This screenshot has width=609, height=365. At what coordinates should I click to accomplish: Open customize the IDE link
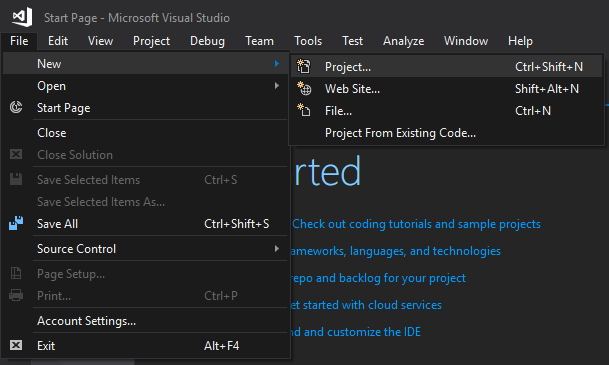pos(355,332)
